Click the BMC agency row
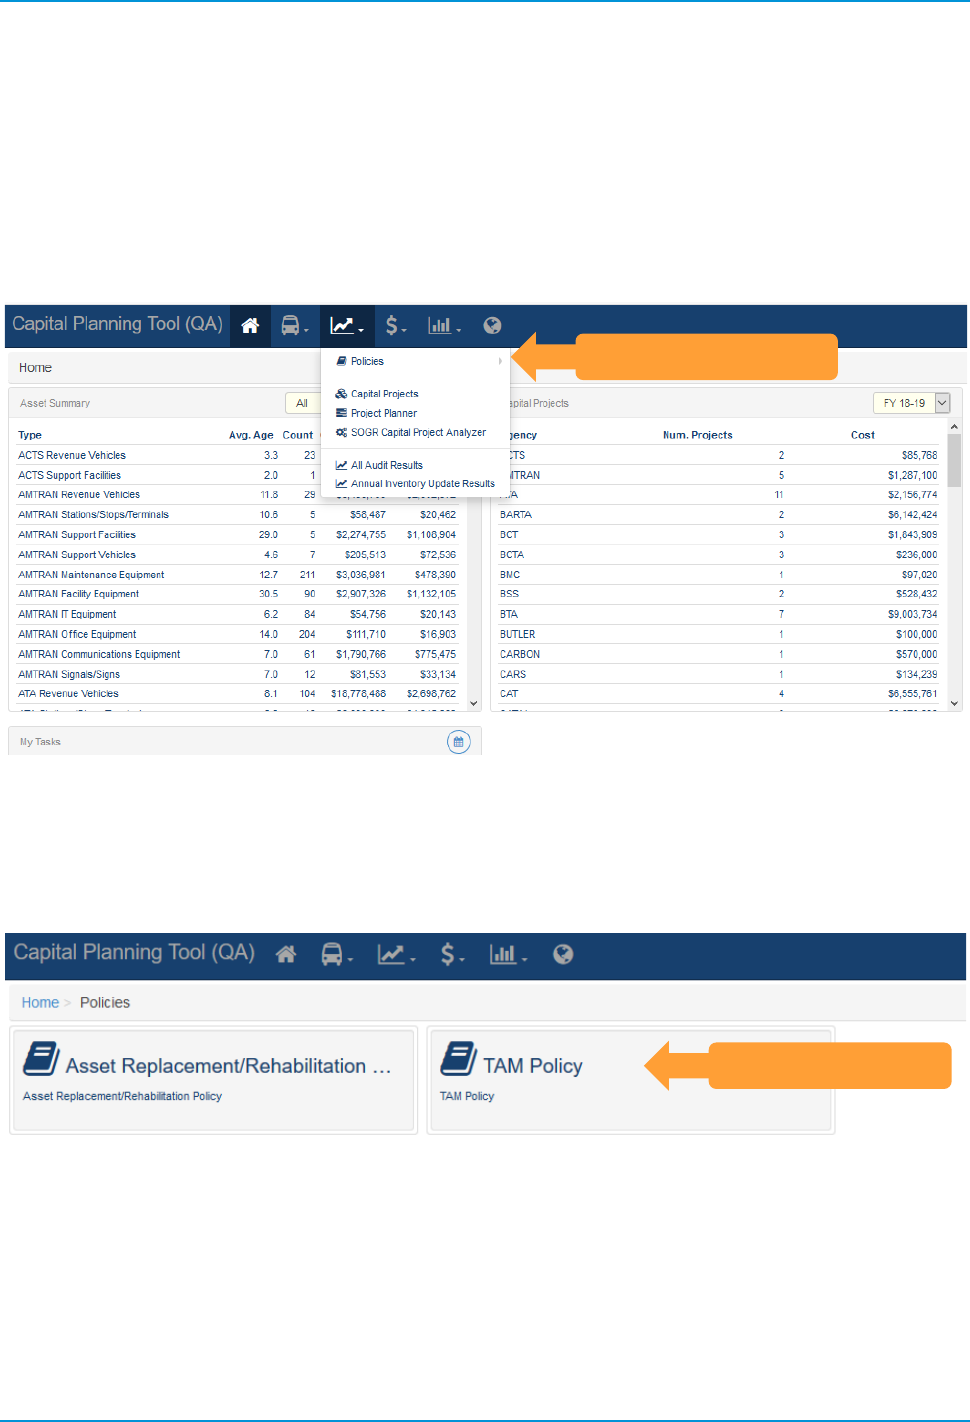Viewport: 970px width, 1422px height. [718, 575]
